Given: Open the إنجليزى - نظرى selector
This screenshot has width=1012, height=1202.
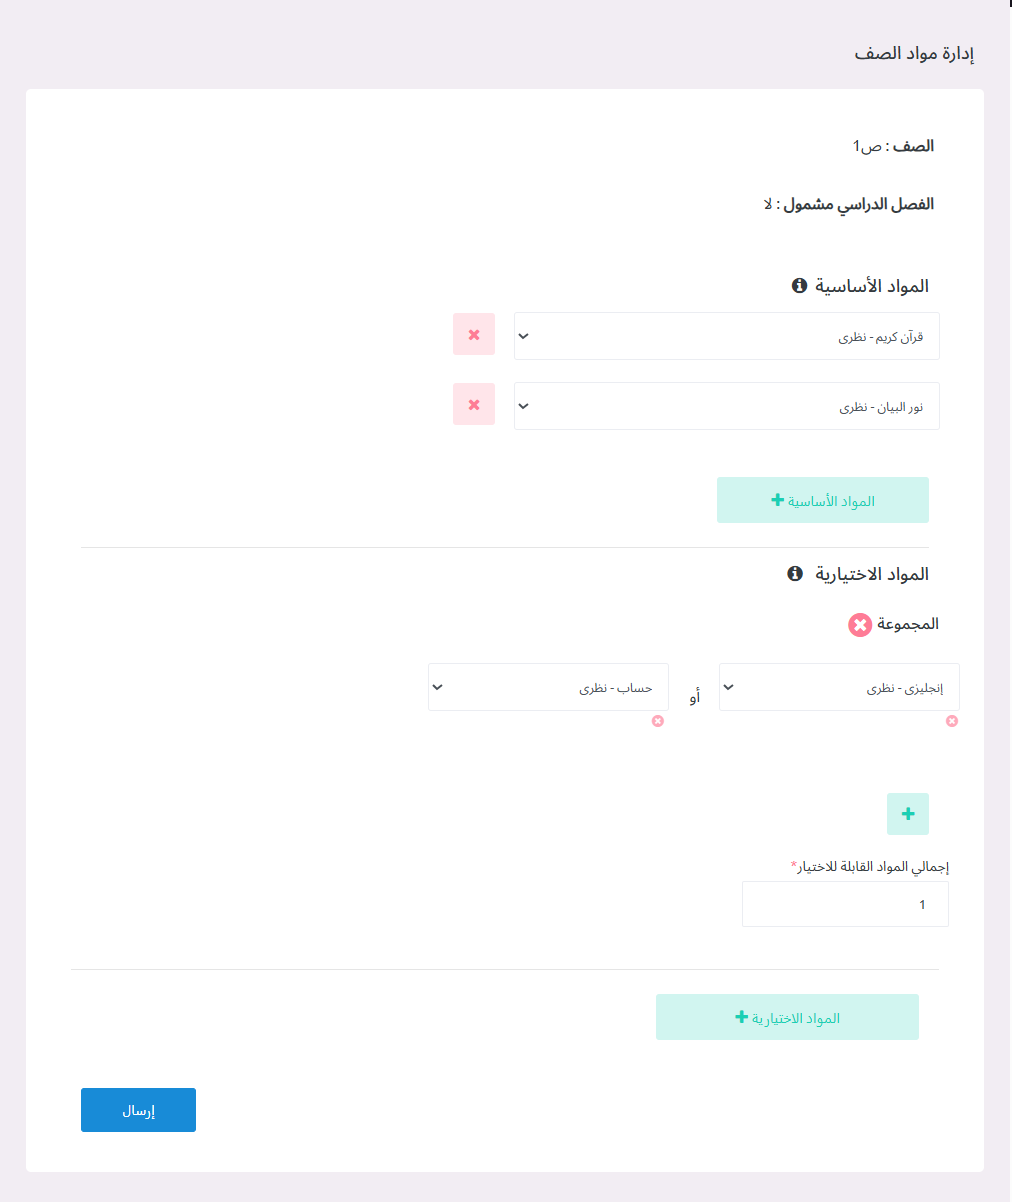Looking at the screenshot, I should 838,687.
